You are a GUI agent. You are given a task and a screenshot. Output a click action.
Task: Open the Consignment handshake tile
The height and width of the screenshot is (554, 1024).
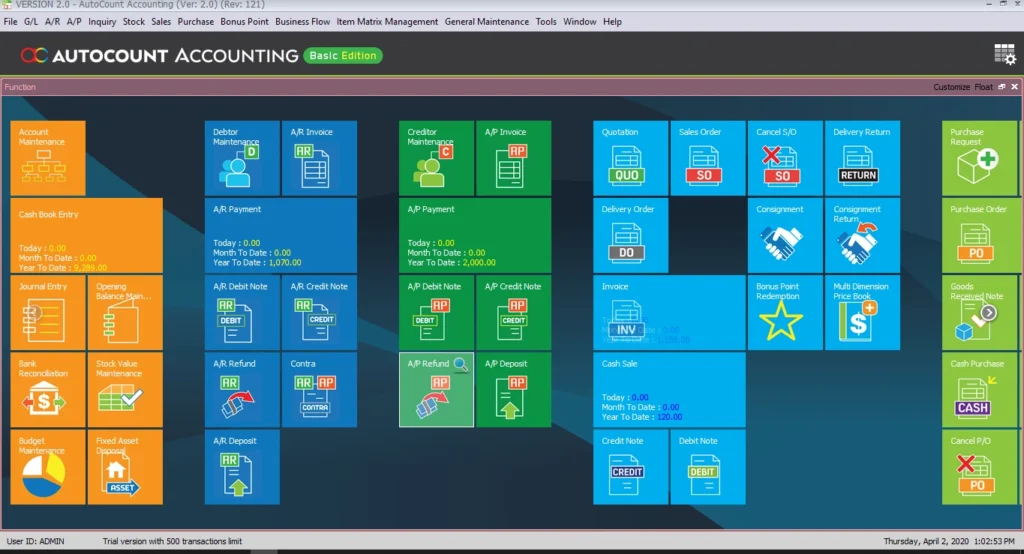pos(785,235)
